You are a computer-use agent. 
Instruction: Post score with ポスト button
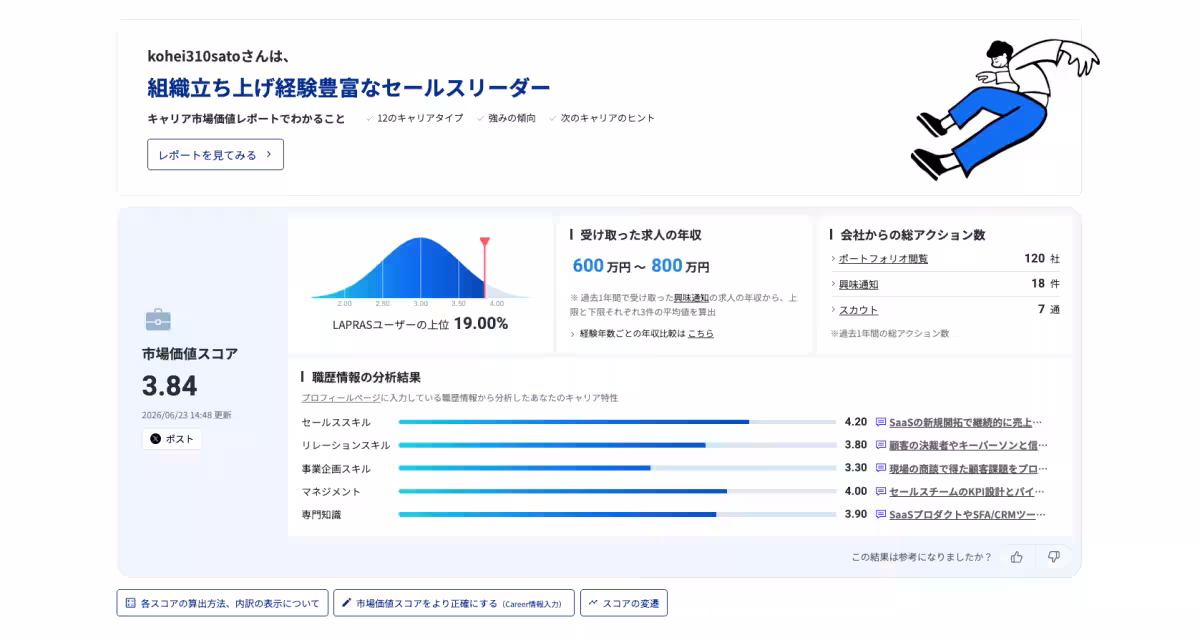pyautogui.click(x=171, y=439)
